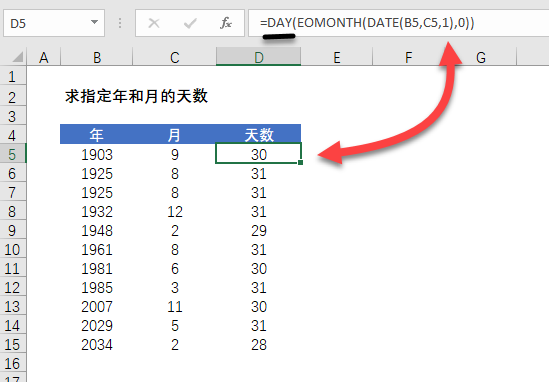The height and width of the screenshot is (382, 549).
Task: Select row 9 header
Action: point(12,230)
